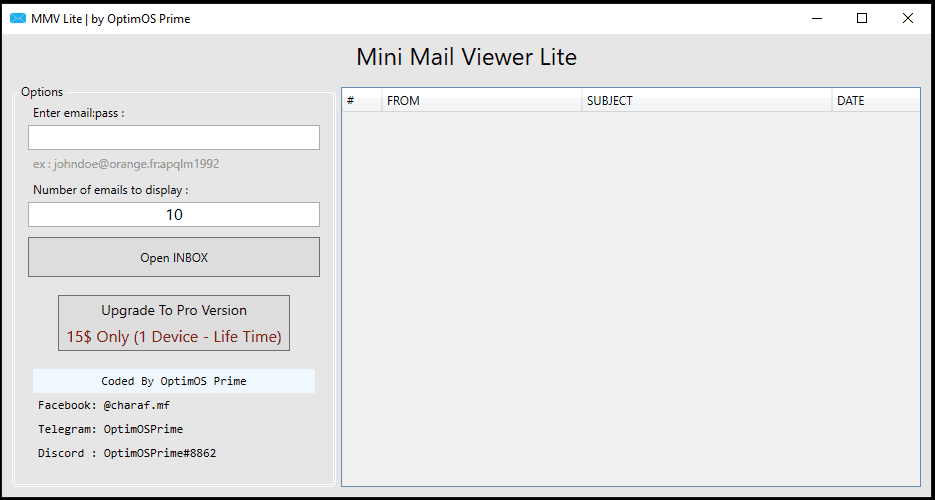Minimize the MMV Lite window
Image resolution: width=935 pixels, height=500 pixels.
816,18
